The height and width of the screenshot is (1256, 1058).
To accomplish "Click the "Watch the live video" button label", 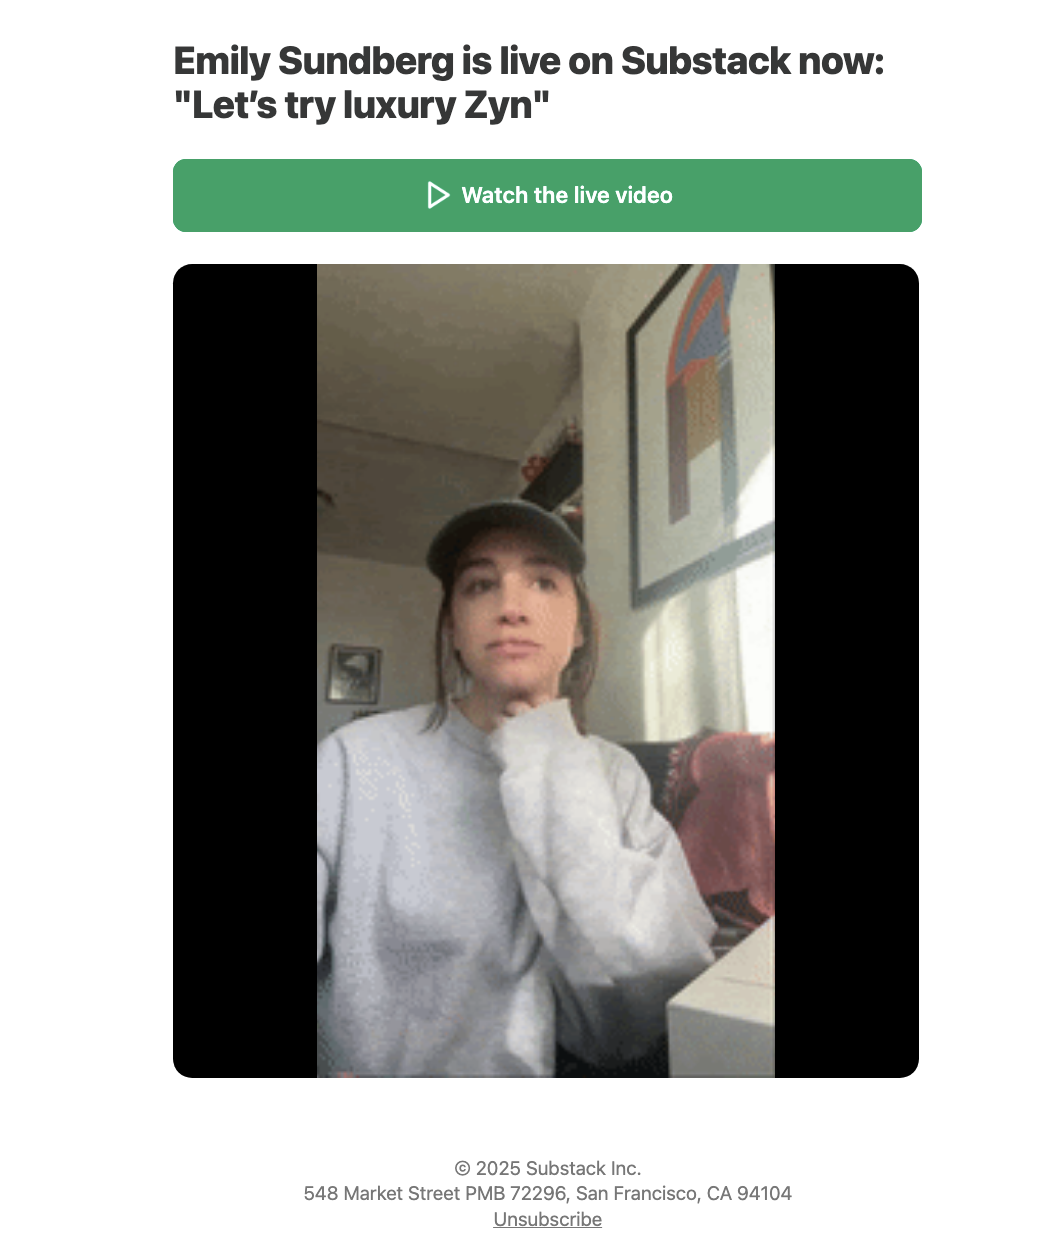I will click(x=567, y=195).
